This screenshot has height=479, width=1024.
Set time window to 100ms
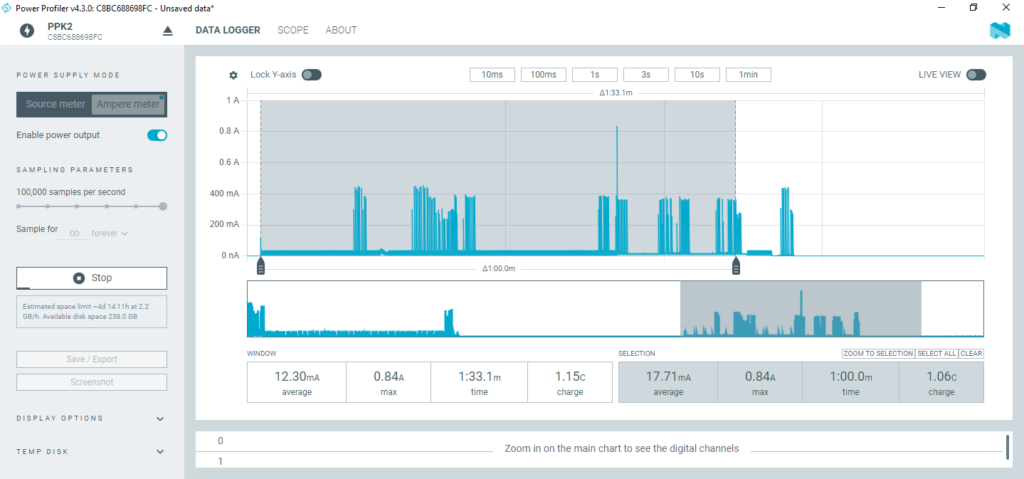[543, 74]
